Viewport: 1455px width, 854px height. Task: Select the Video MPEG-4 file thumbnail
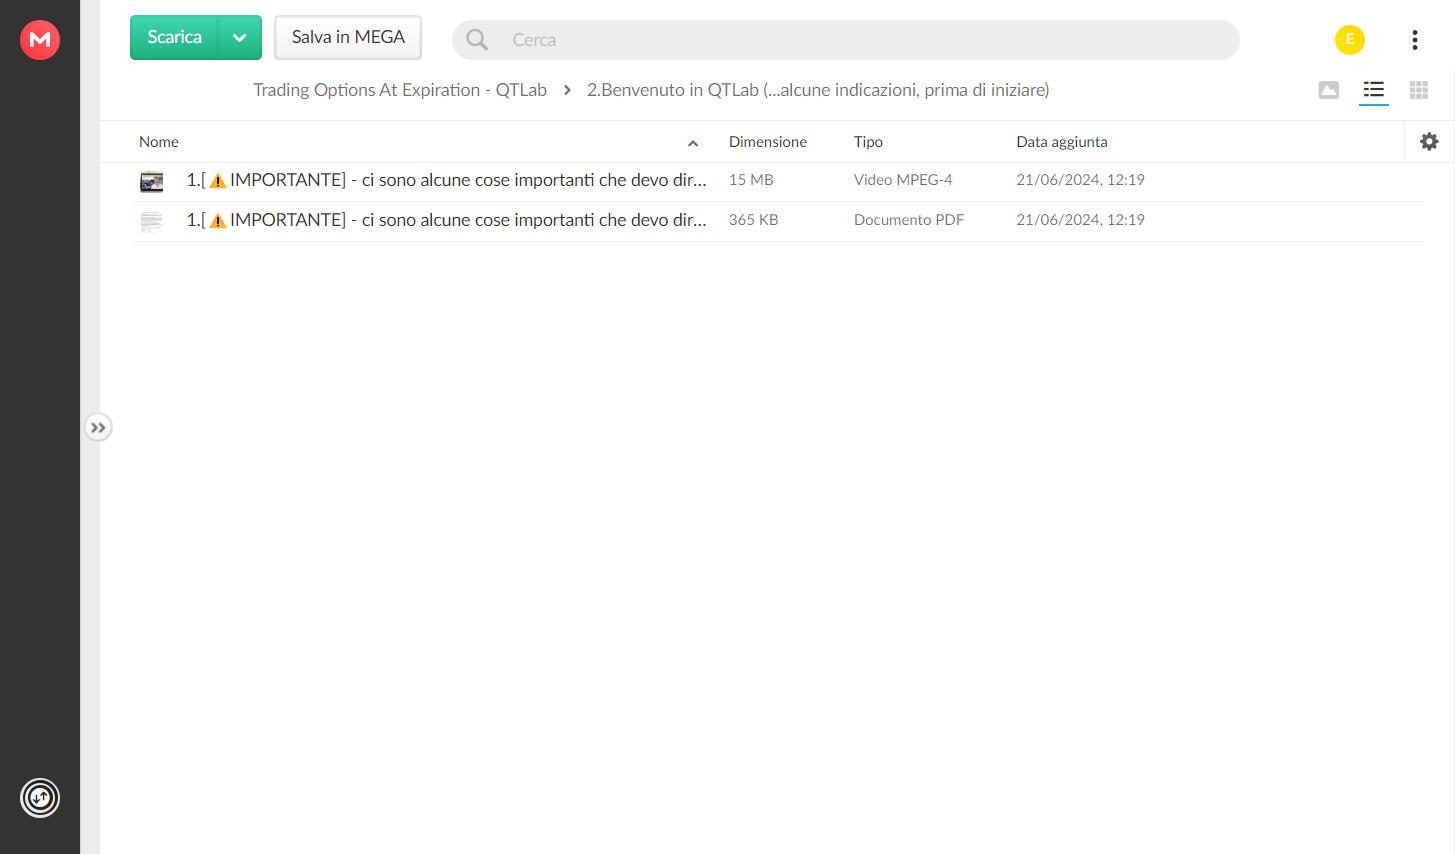[152, 181]
